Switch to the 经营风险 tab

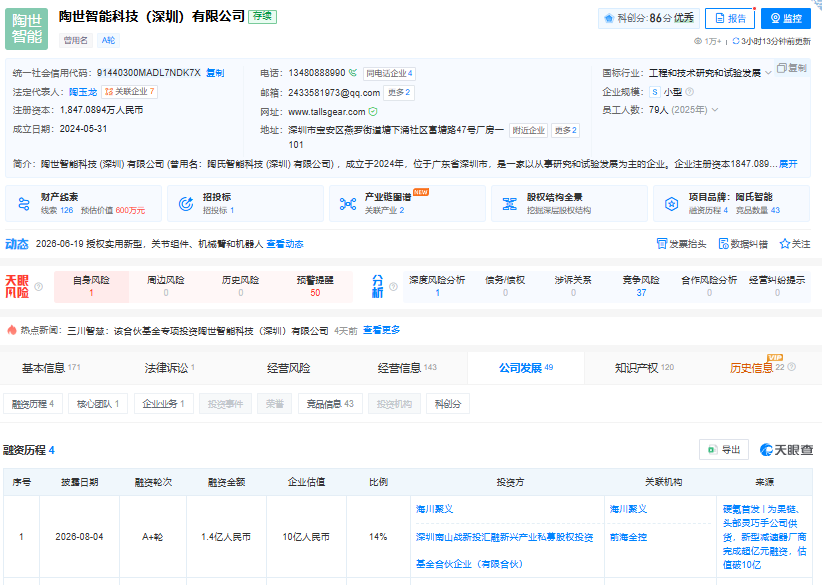[288, 368]
